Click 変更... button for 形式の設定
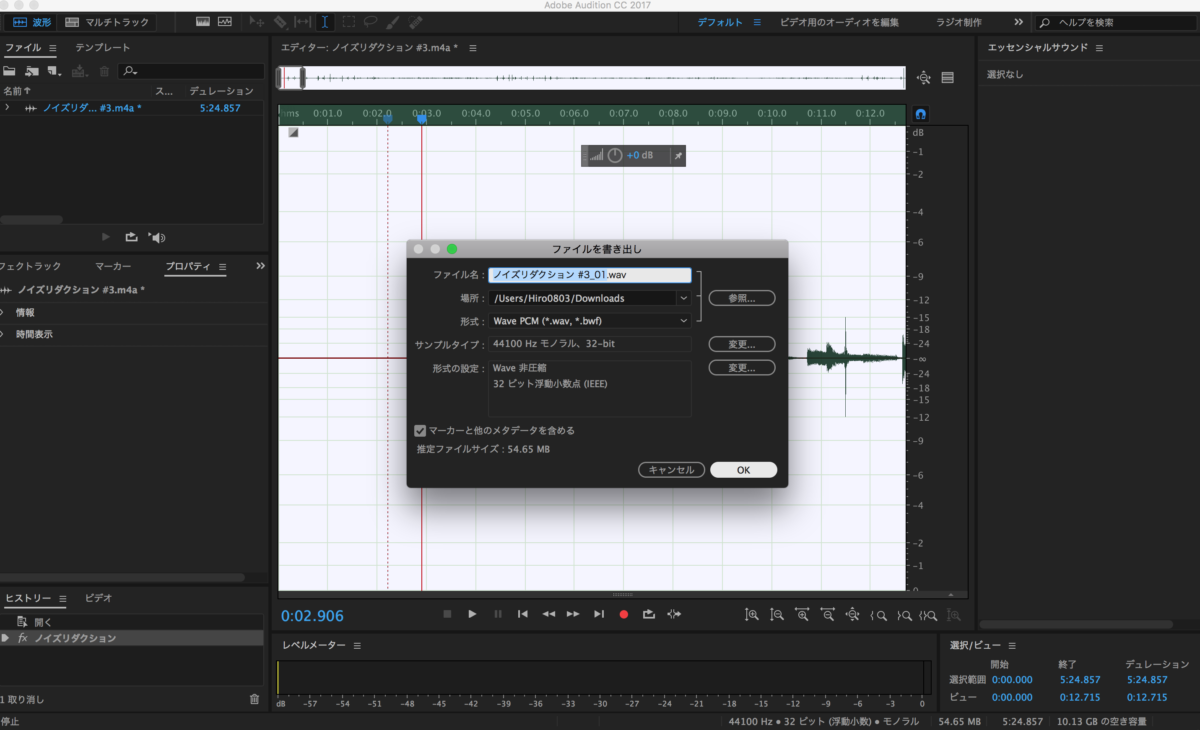This screenshot has width=1200, height=730. coord(742,368)
